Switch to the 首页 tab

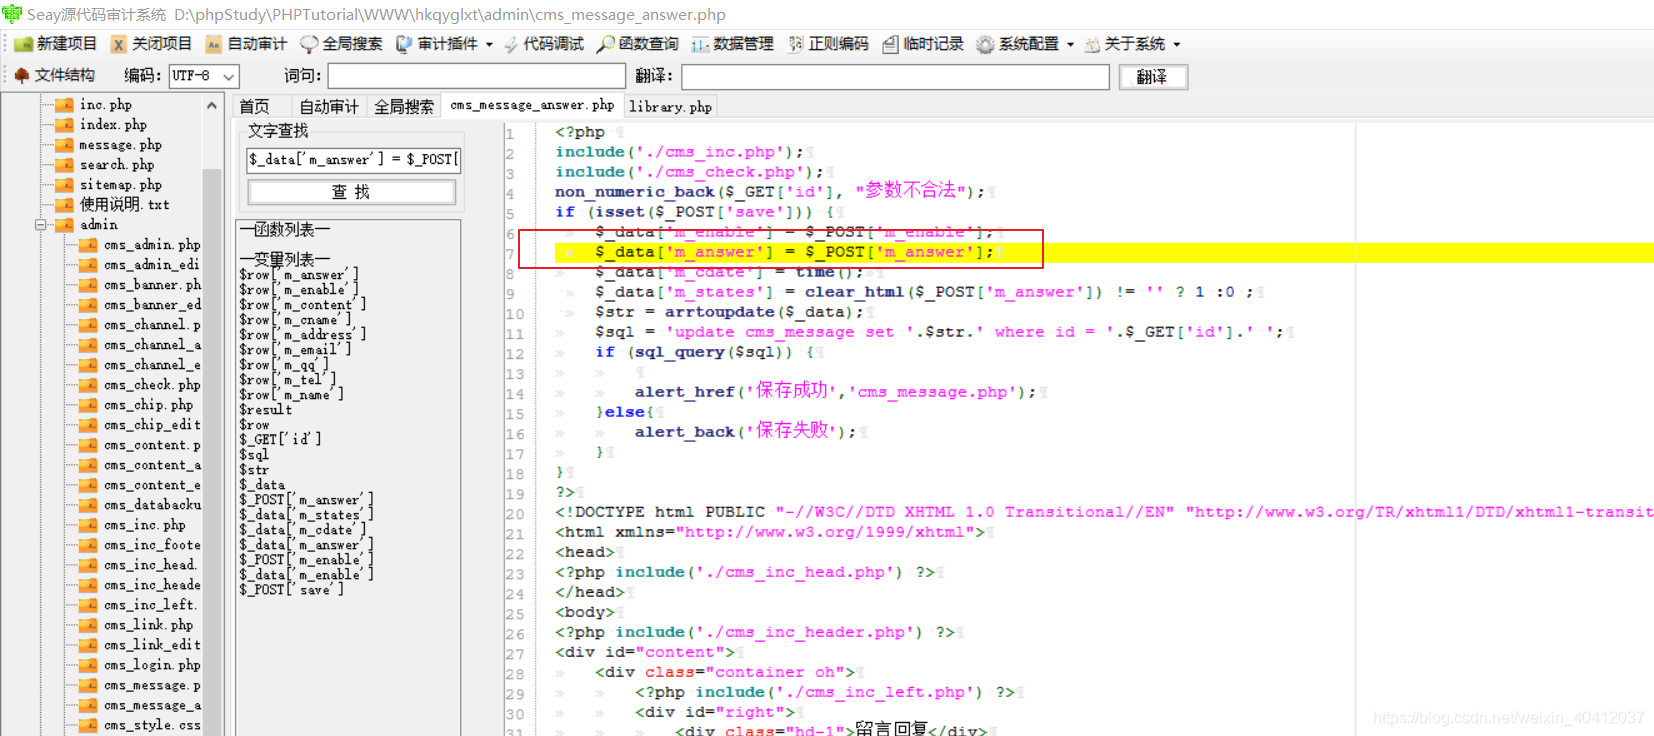pos(254,106)
